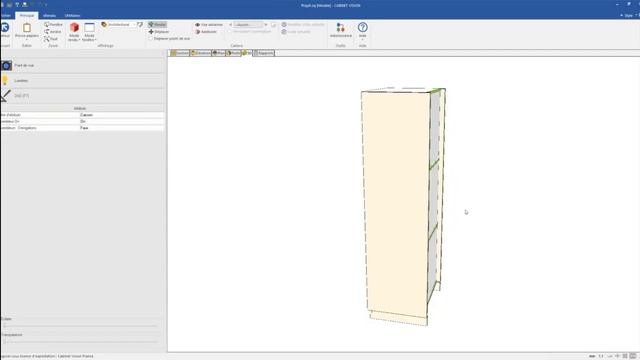This screenshot has height=360, width=640.
Task: Open the Mode fenêtre display button
Action: tap(89, 31)
